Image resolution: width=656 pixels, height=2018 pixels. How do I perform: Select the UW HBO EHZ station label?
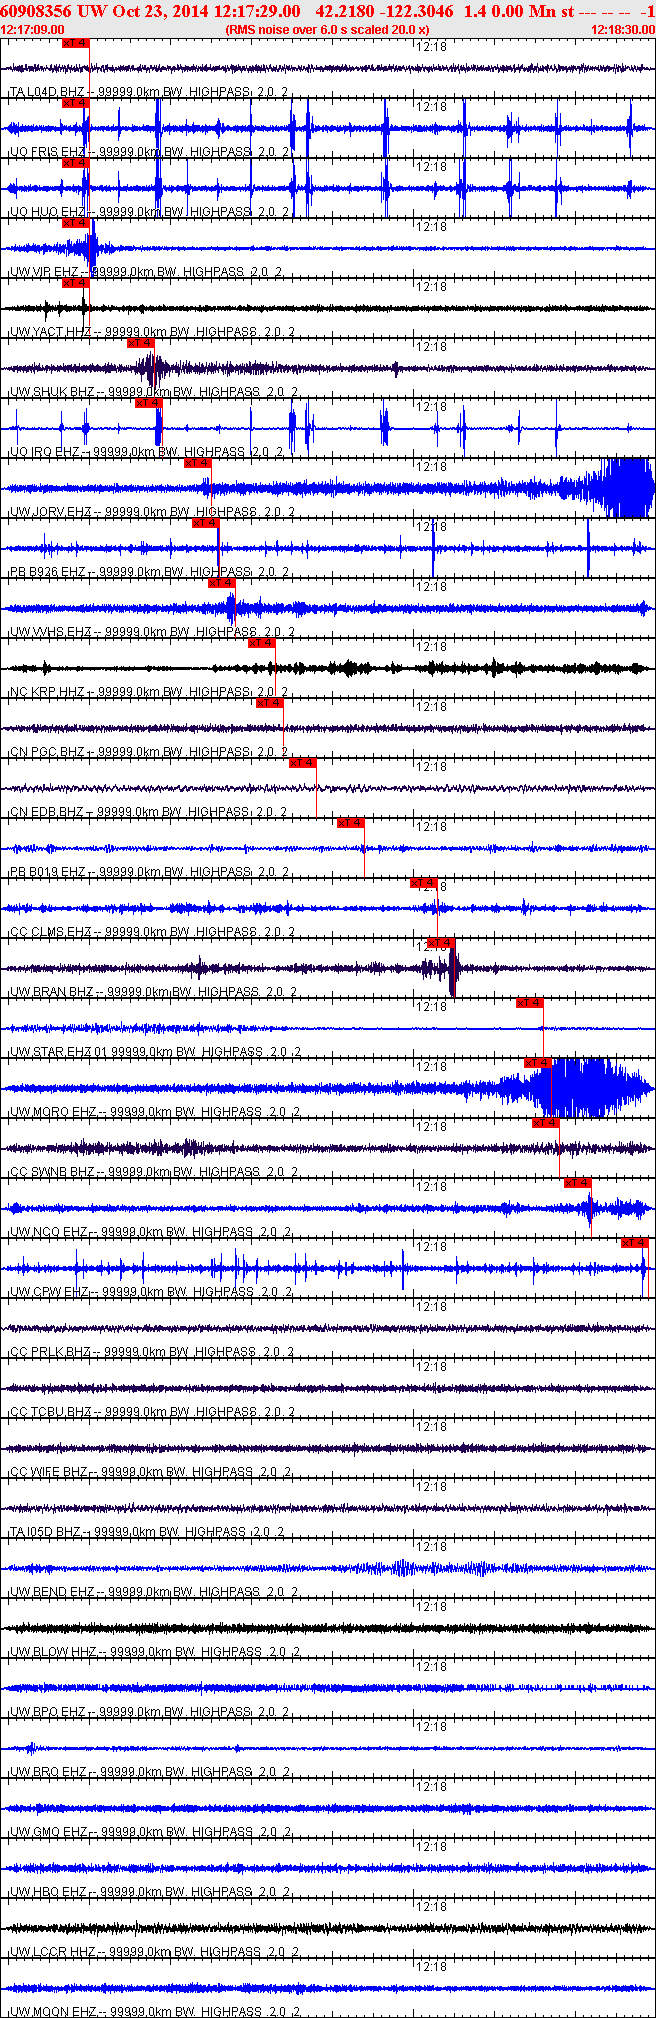tap(48, 1892)
